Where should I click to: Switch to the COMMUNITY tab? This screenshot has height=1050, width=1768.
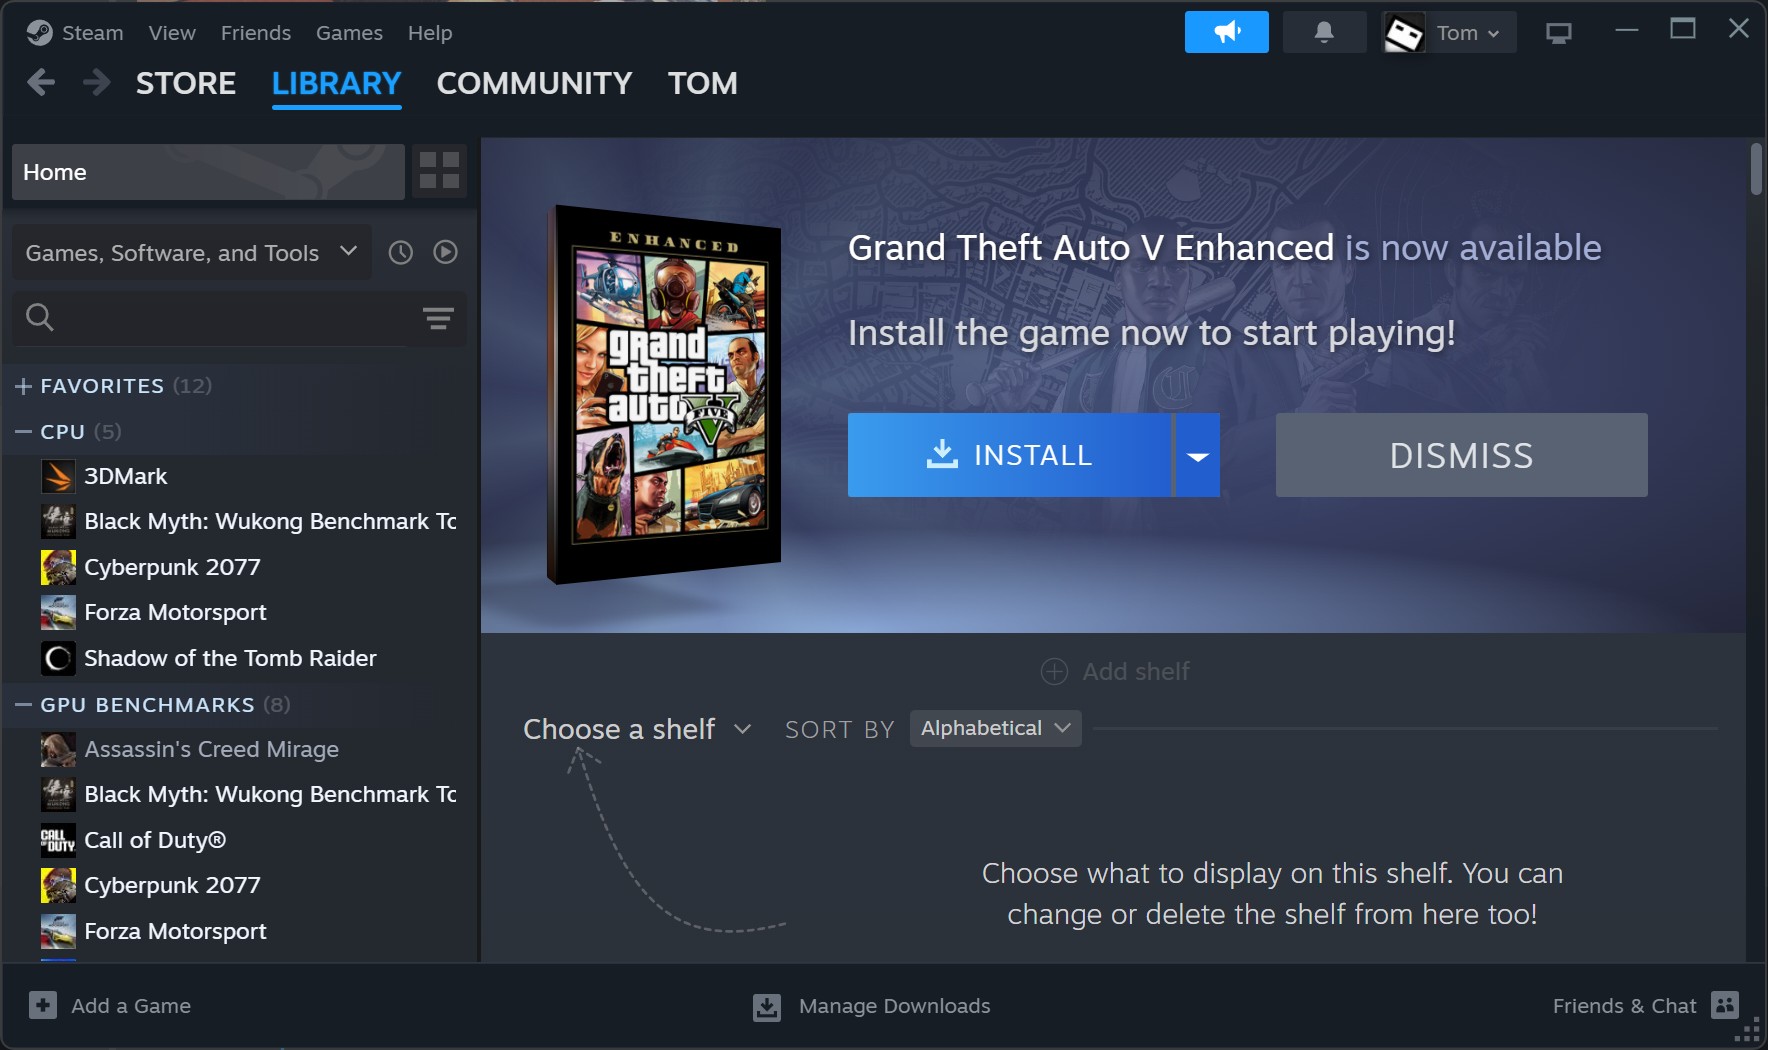(x=534, y=83)
